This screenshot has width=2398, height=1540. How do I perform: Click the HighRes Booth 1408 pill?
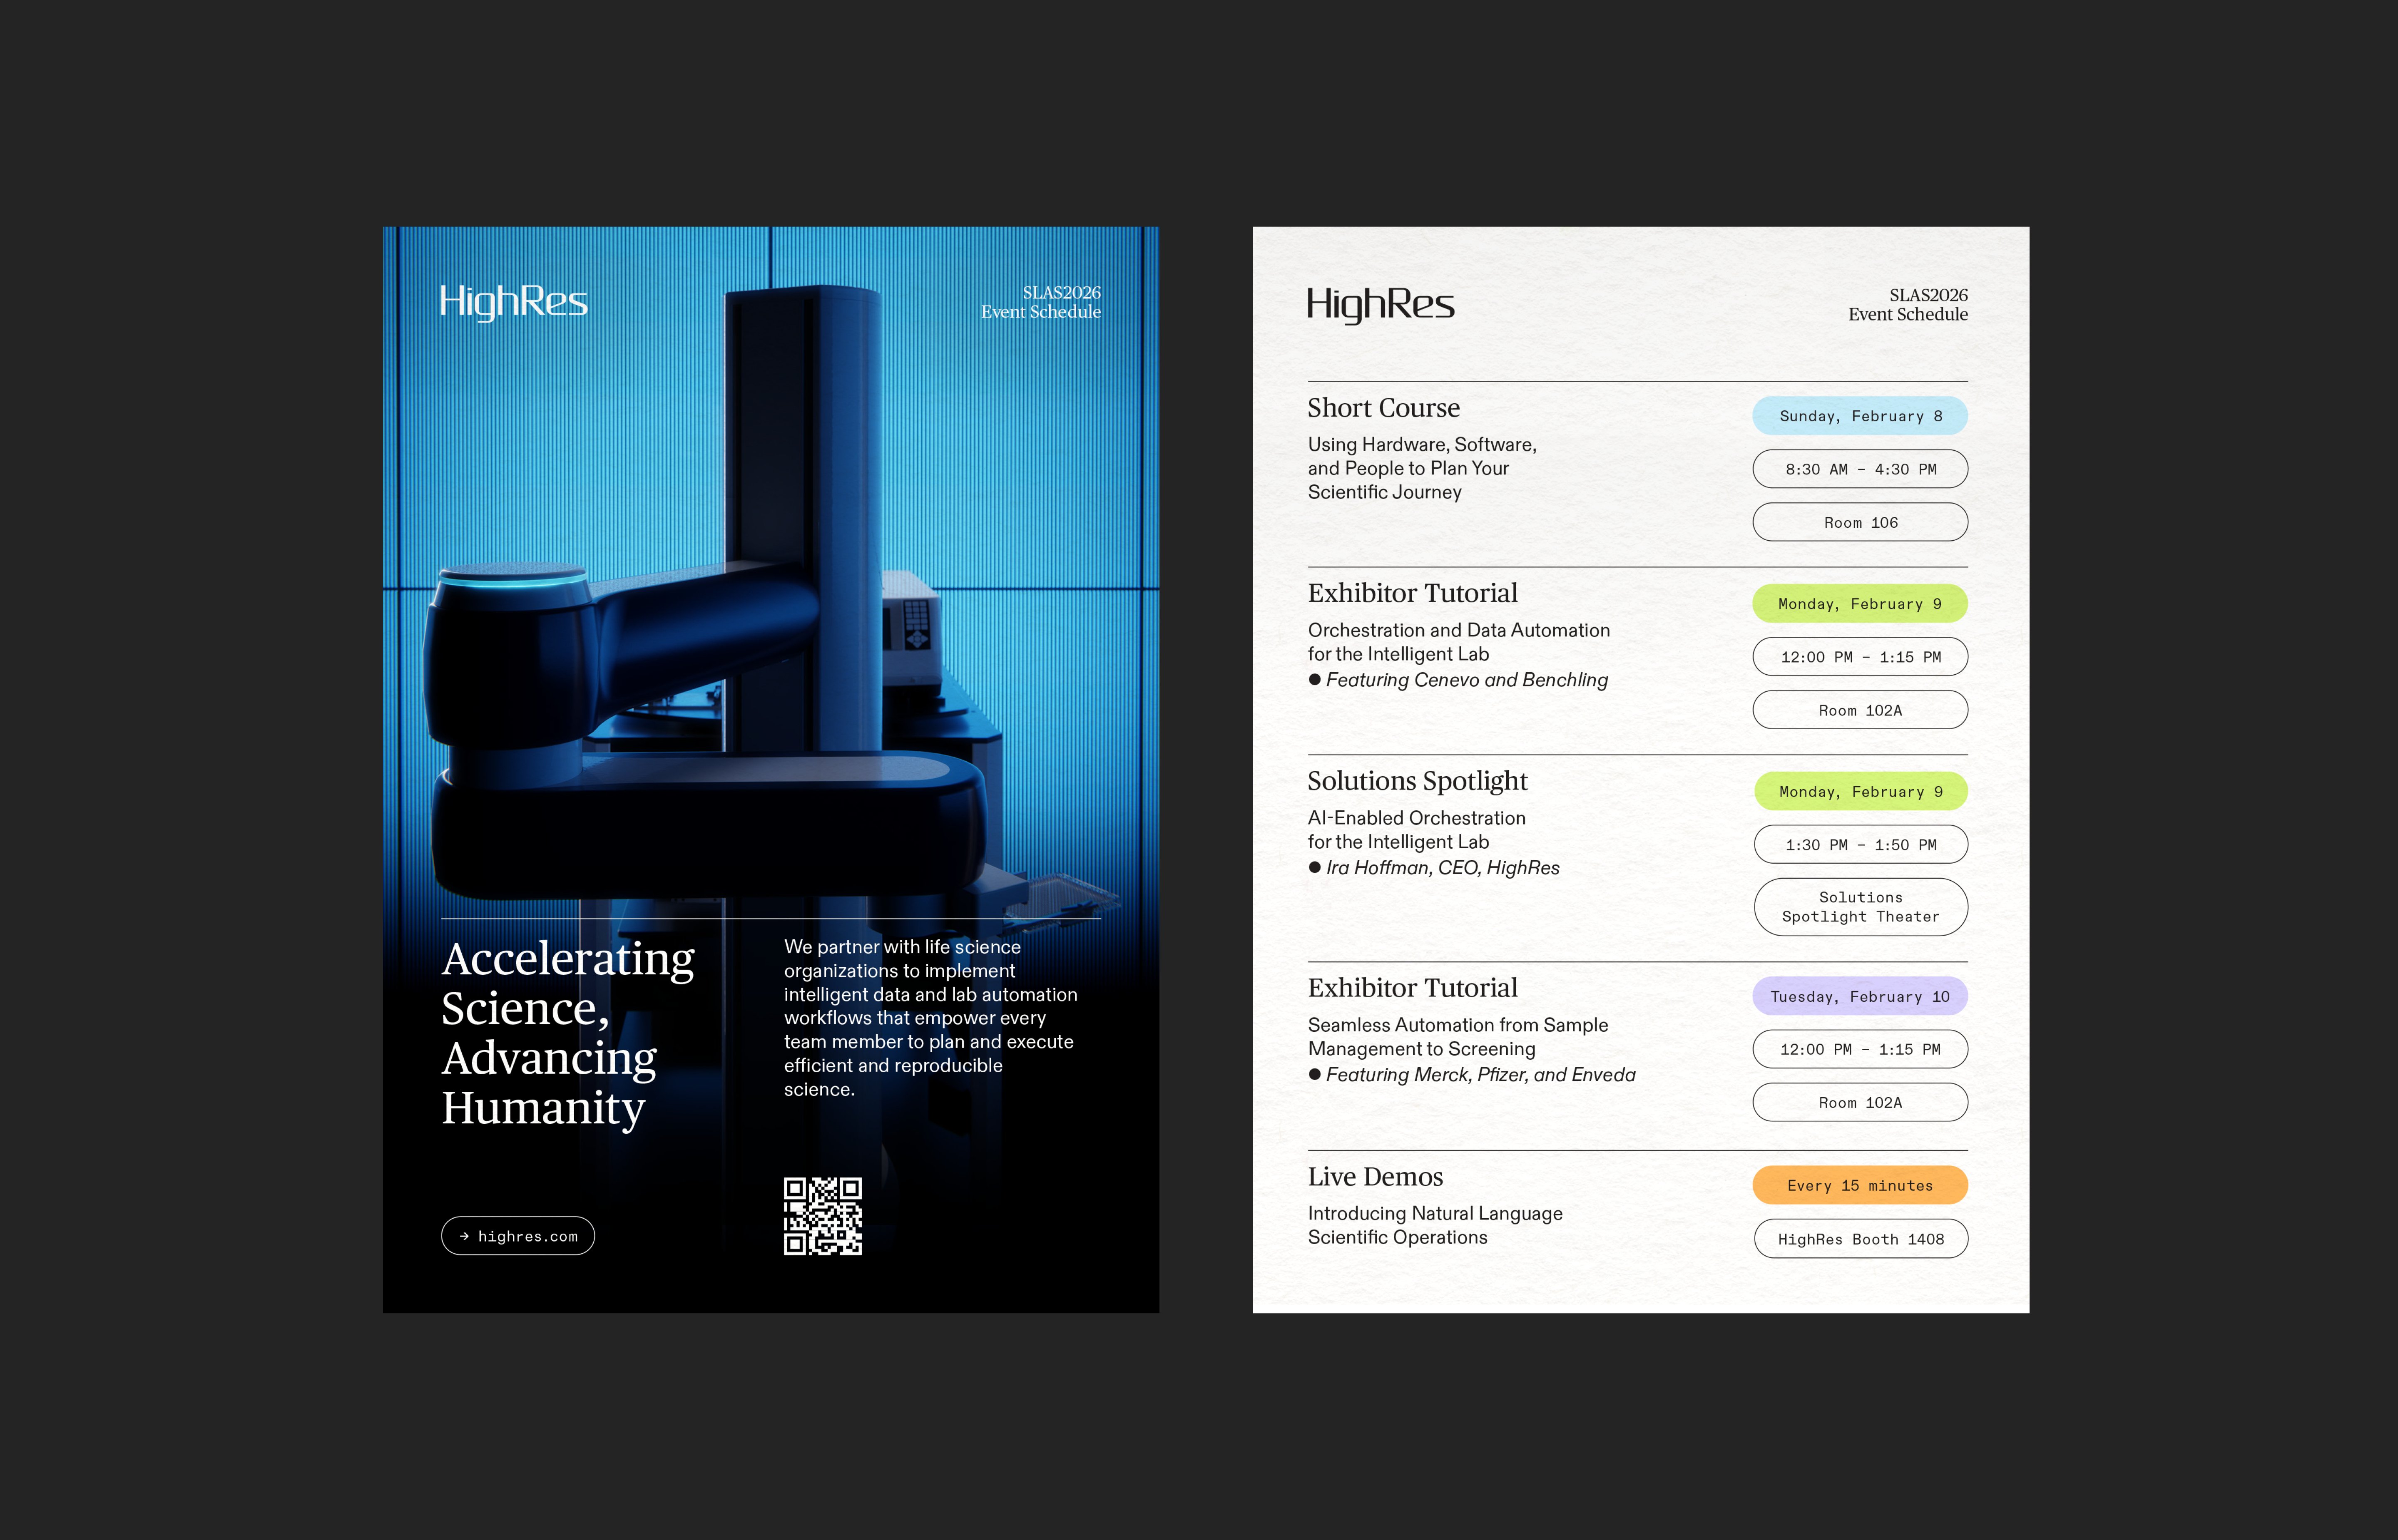(1860, 1239)
